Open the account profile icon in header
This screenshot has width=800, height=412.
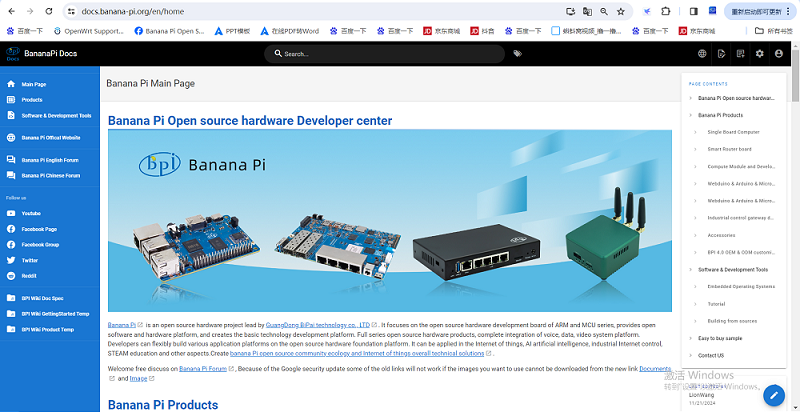779,53
